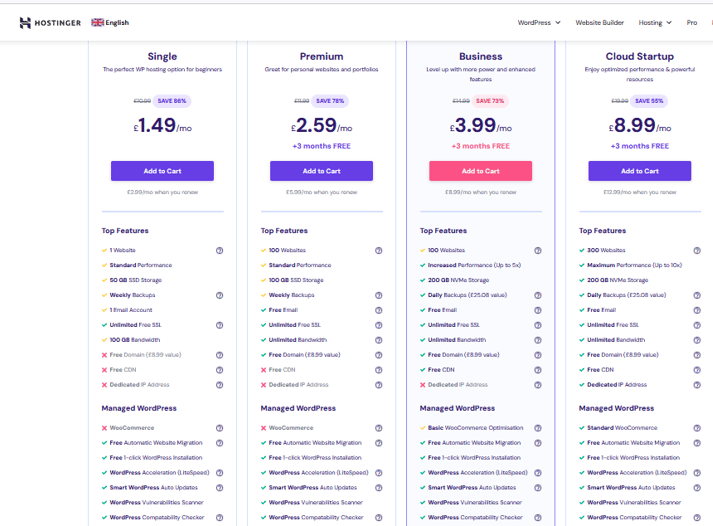The width and height of the screenshot is (713, 526).
Task: Add the Premium plan to cart
Action: tap(321, 171)
